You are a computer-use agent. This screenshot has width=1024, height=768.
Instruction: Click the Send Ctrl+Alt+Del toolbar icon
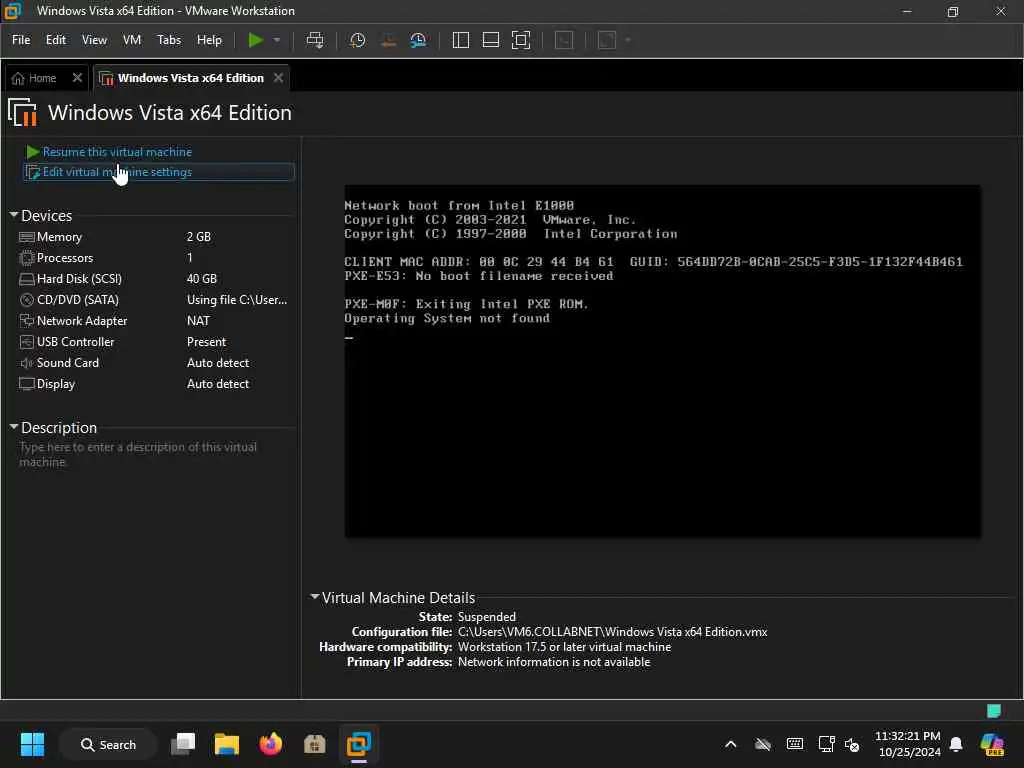[x=315, y=40]
